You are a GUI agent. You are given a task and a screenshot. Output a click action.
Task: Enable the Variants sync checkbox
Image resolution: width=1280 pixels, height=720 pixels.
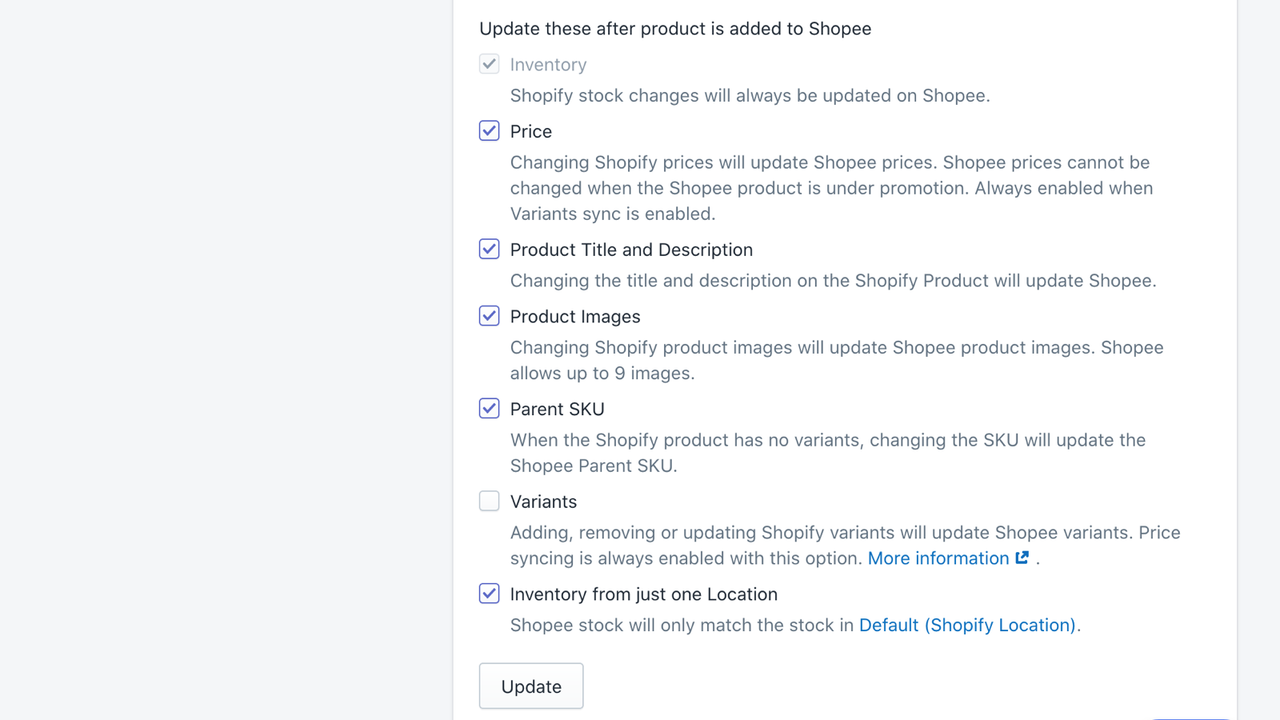tap(489, 500)
